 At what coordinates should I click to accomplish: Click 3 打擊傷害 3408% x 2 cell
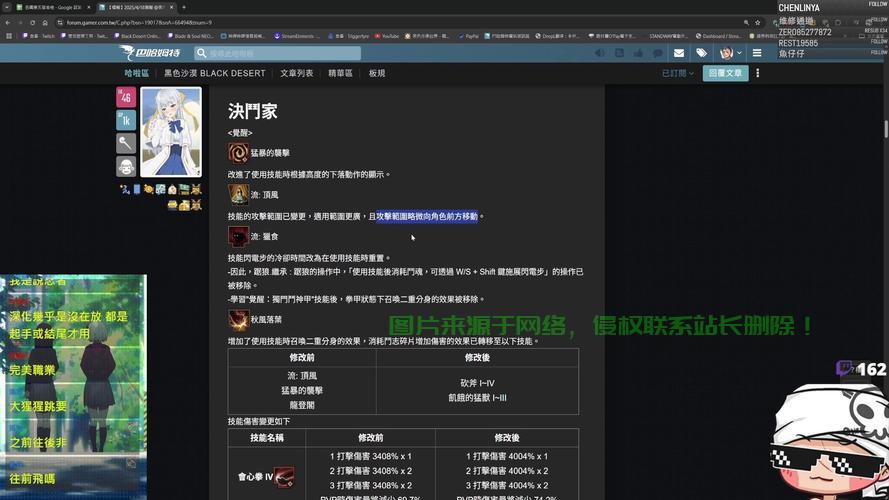point(371,486)
